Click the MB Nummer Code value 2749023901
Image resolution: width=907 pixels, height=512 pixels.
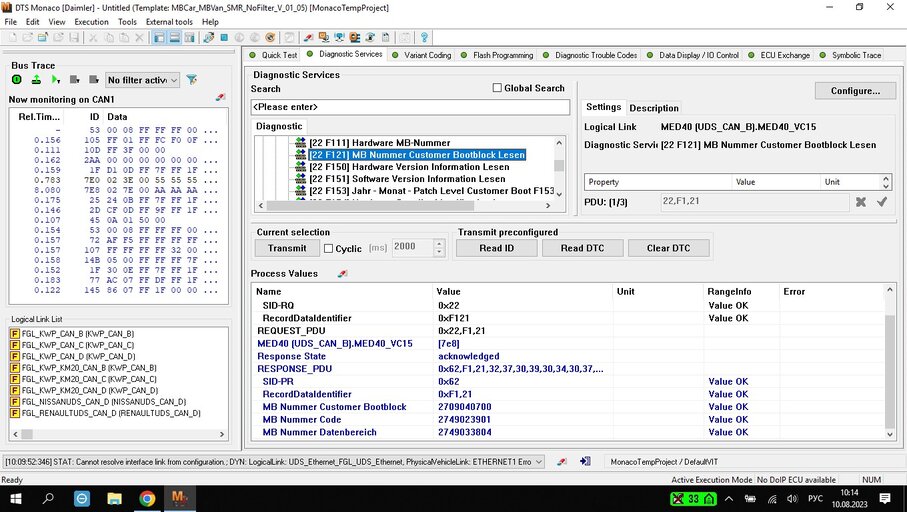pyautogui.click(x=464, y=419)
